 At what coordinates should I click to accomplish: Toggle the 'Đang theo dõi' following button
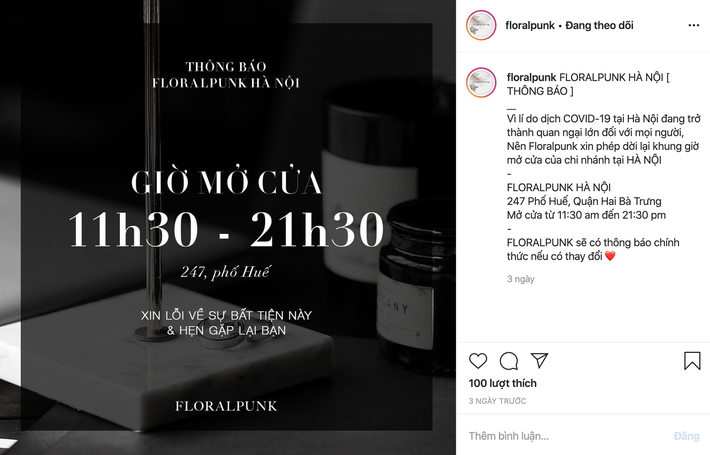click(599, 25)
